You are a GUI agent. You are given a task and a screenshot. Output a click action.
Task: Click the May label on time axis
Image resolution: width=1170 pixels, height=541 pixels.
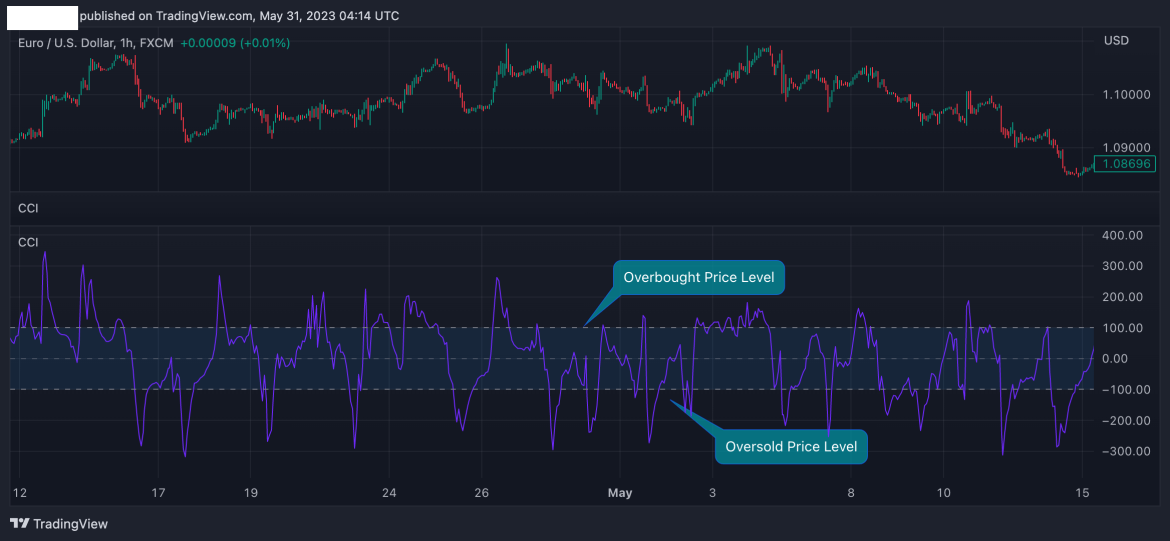pos(620,492)
